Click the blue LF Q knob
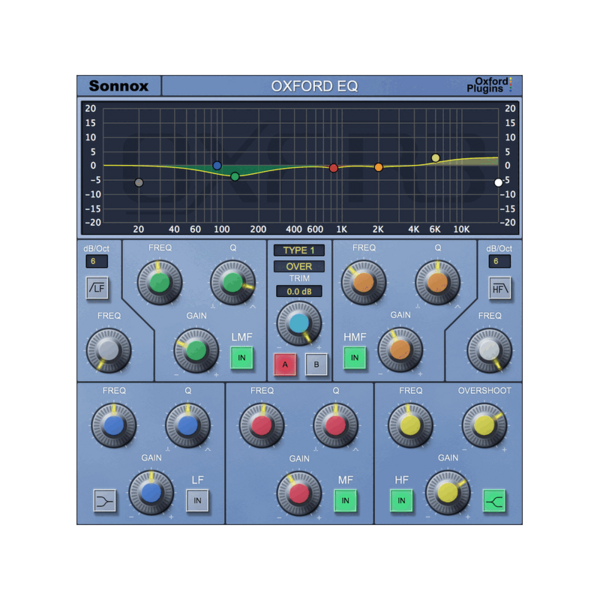This screenshot has width=600, height=600. tap(188, 426)
